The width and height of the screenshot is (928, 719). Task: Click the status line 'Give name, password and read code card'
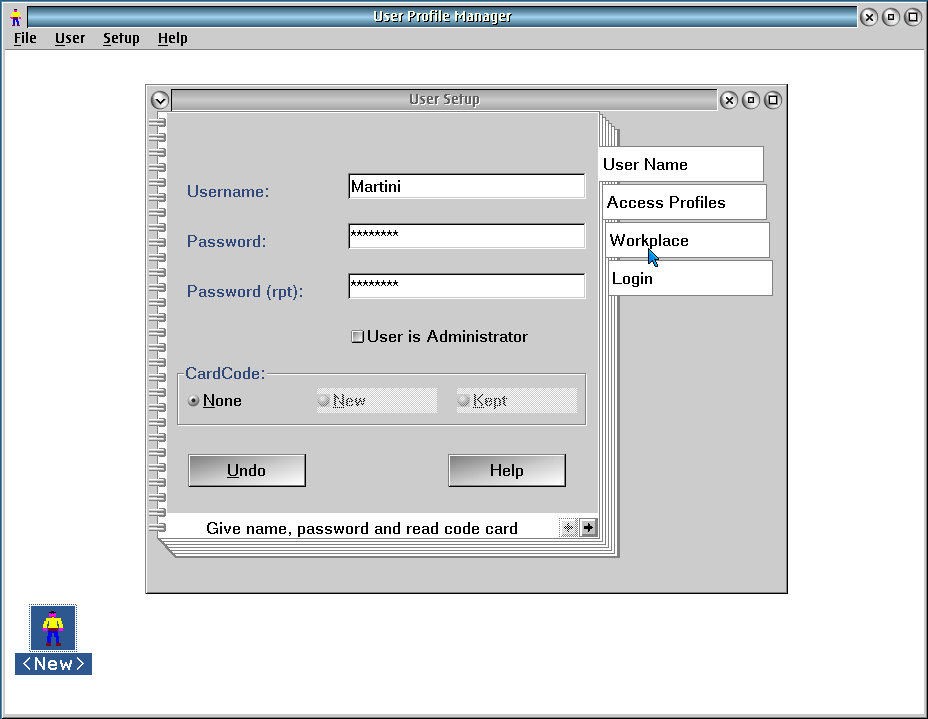point(362,528)
